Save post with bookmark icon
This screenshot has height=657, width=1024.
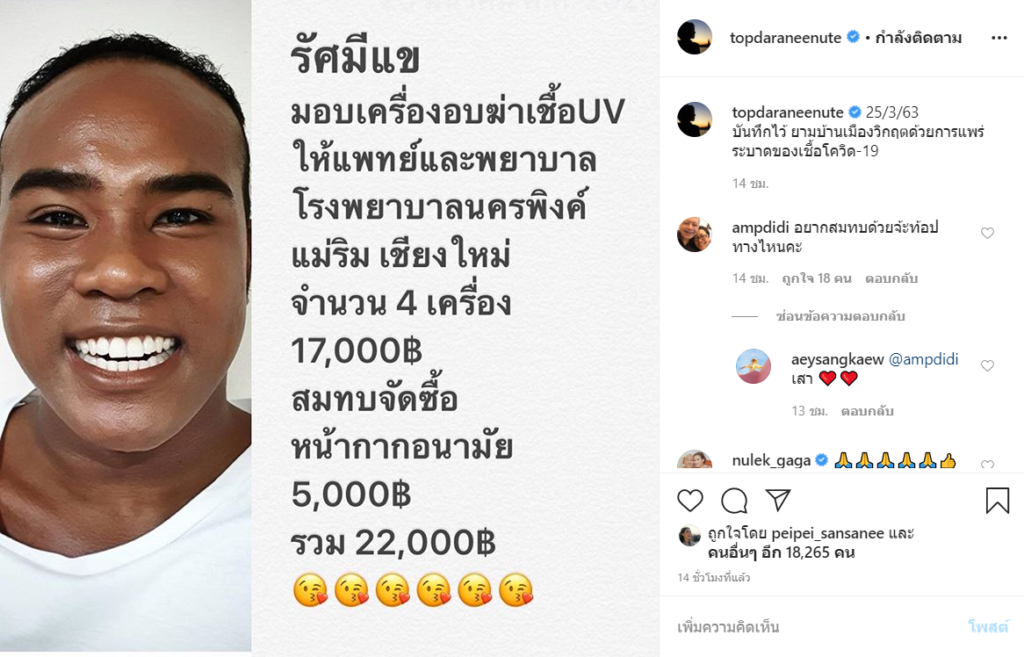[997, 500]
